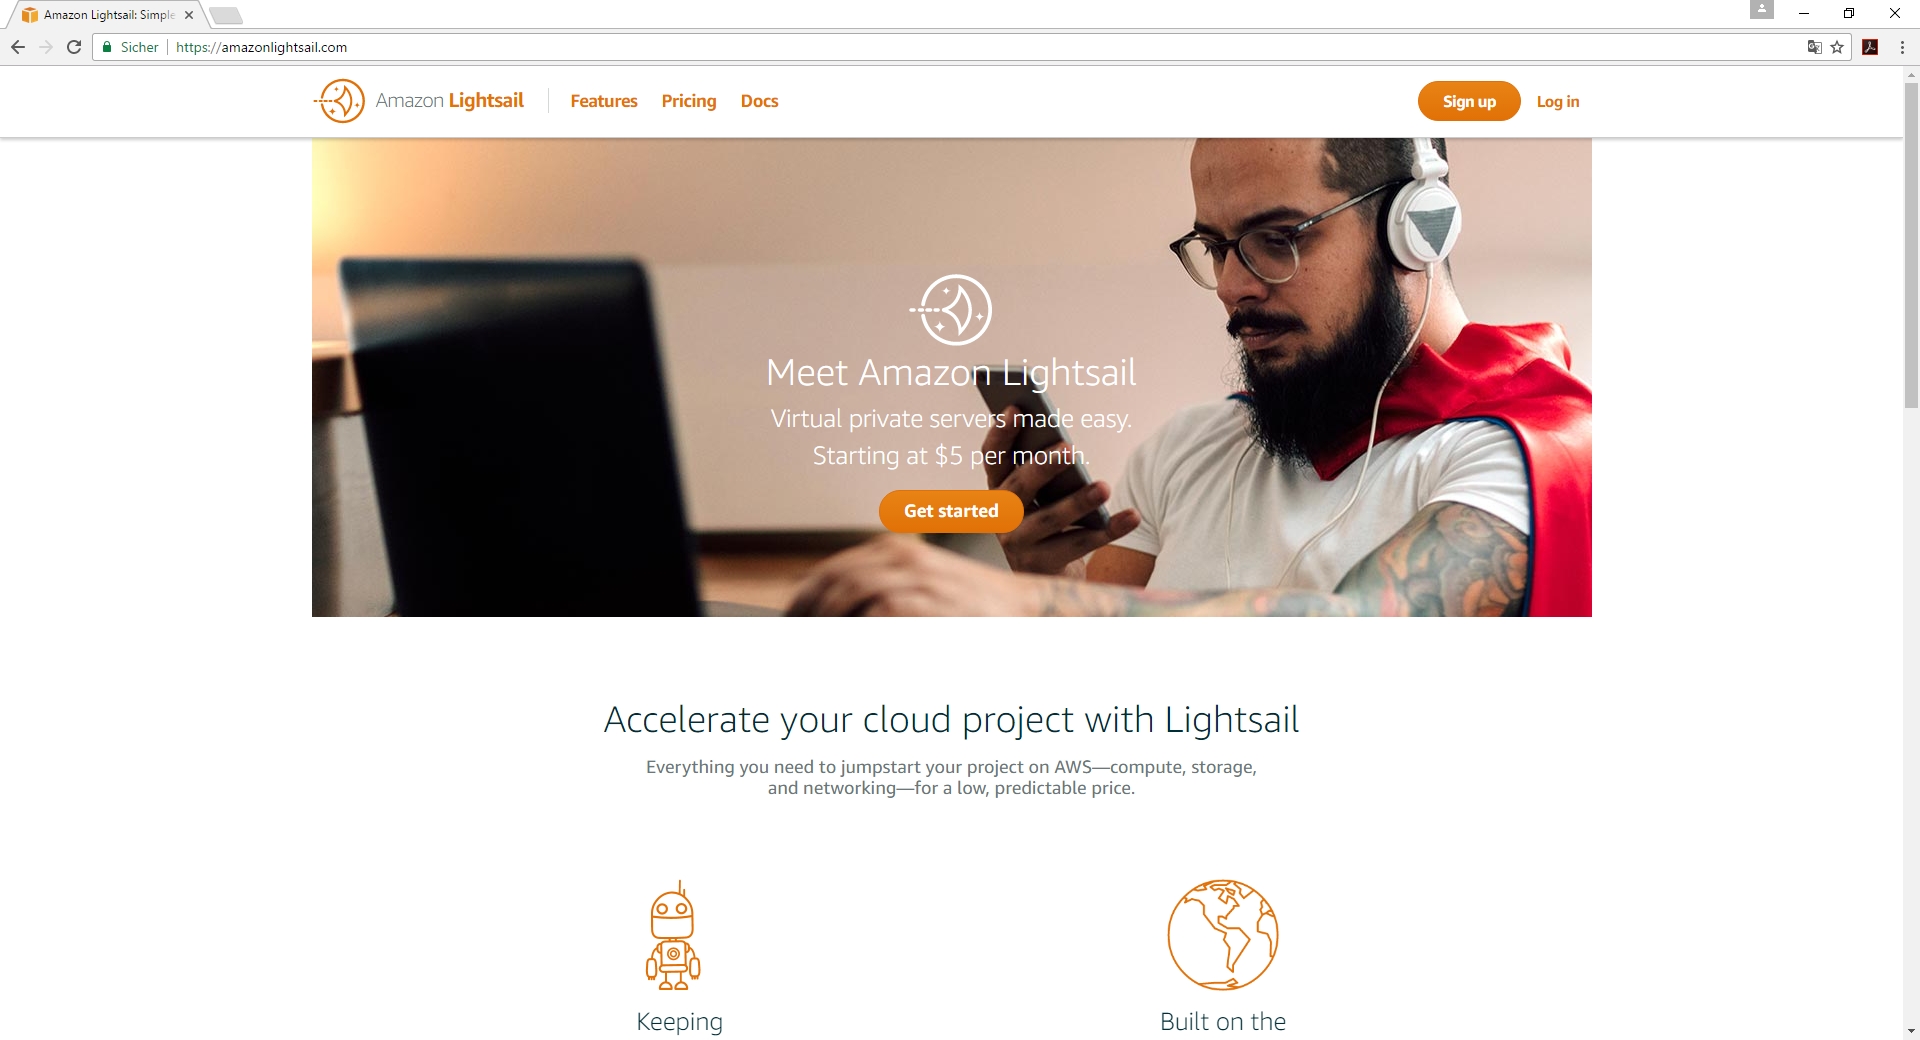Open the Features menu item
This screenshot has width=1920, height=1040.
(x=604, y=101)
